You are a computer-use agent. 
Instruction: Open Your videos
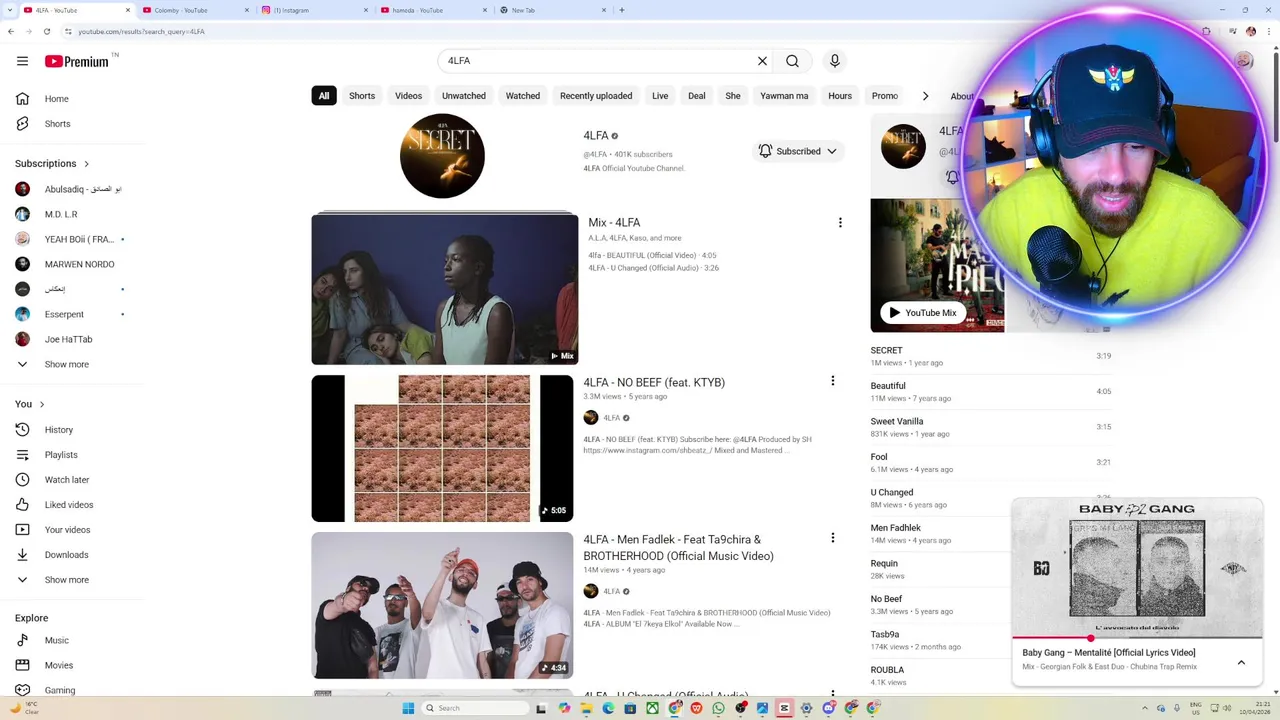tap(67, 530)
